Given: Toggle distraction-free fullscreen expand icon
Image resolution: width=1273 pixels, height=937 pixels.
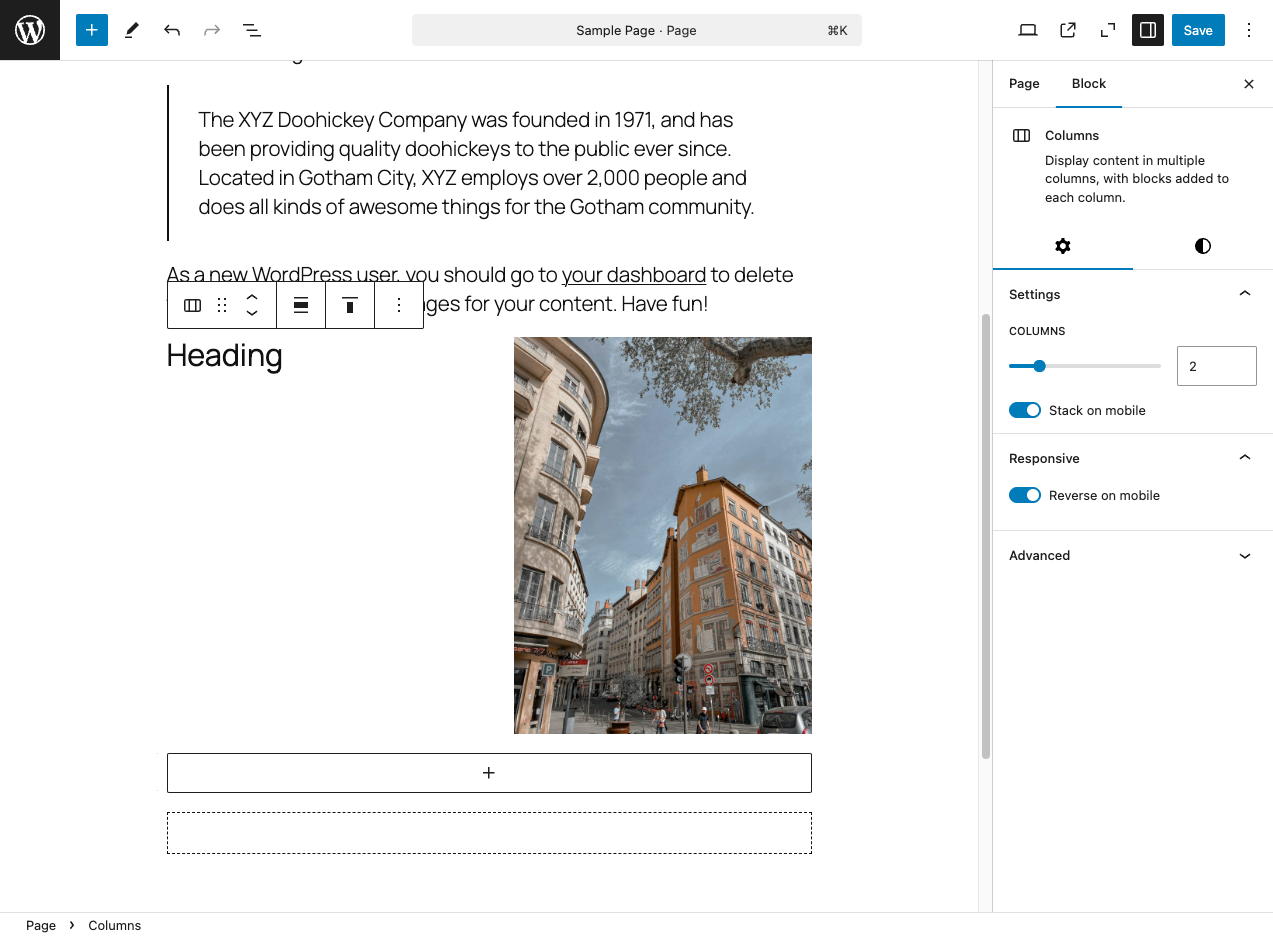Looking at the screenshot, I should coord(1108,30).
